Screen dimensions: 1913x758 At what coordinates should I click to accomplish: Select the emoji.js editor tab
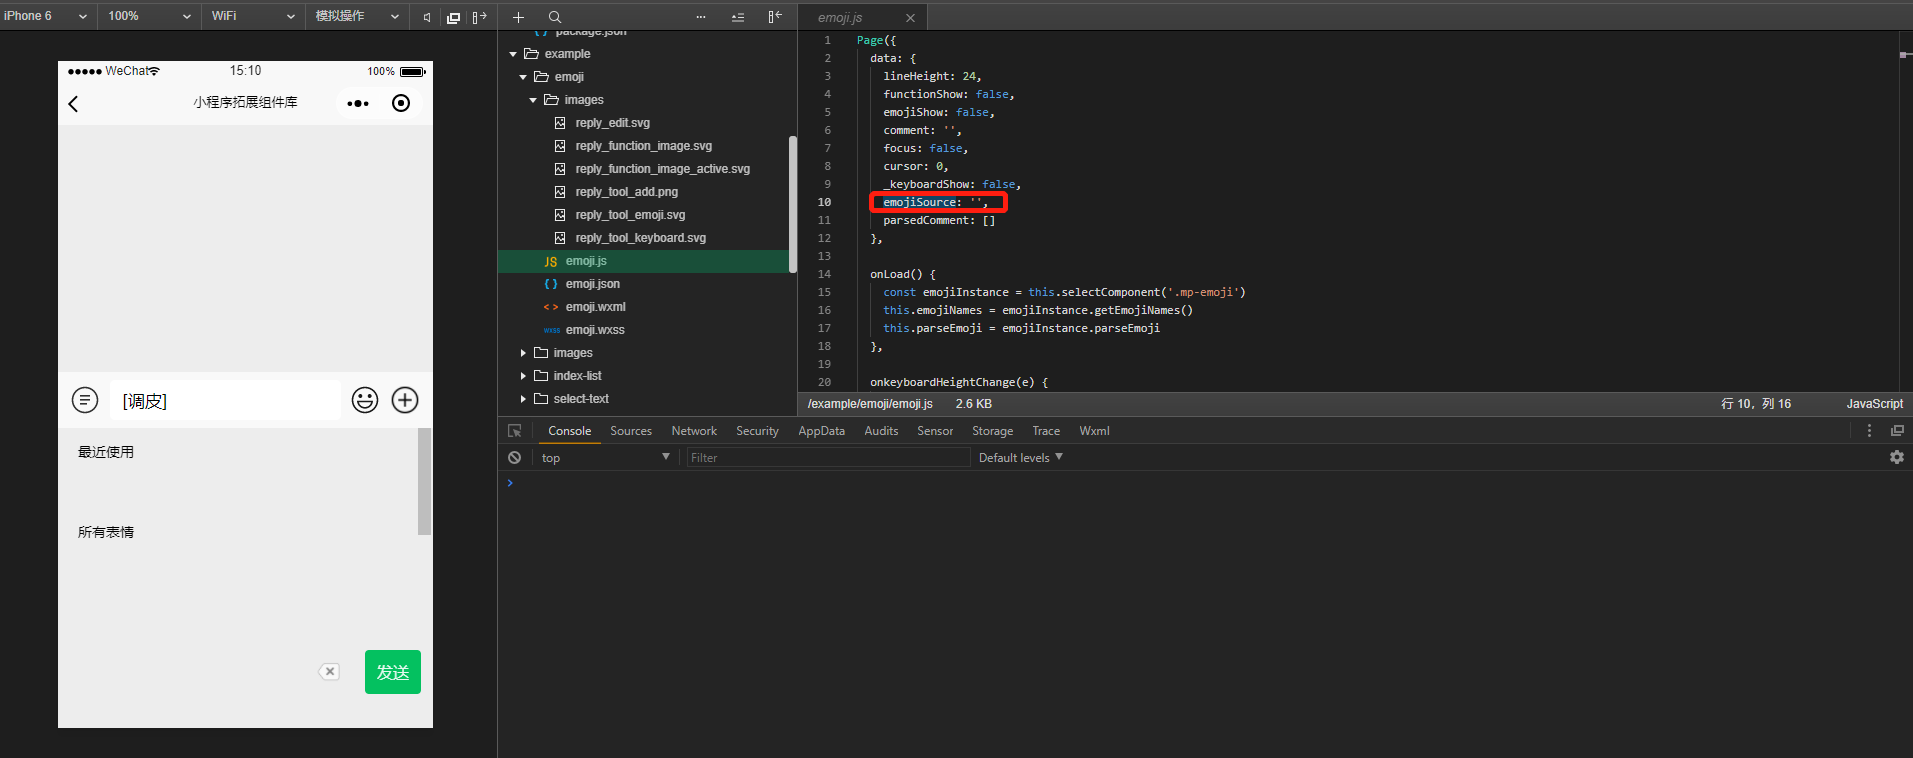840,18
